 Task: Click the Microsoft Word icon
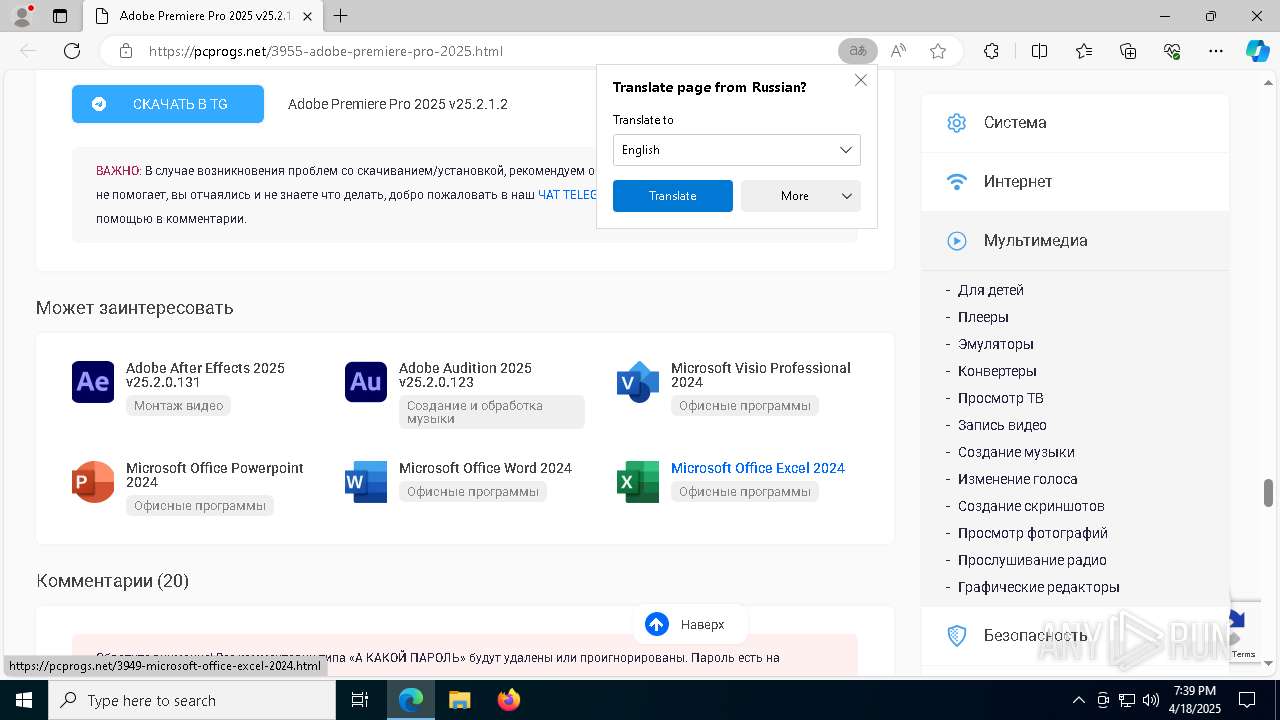coord(366,482)
